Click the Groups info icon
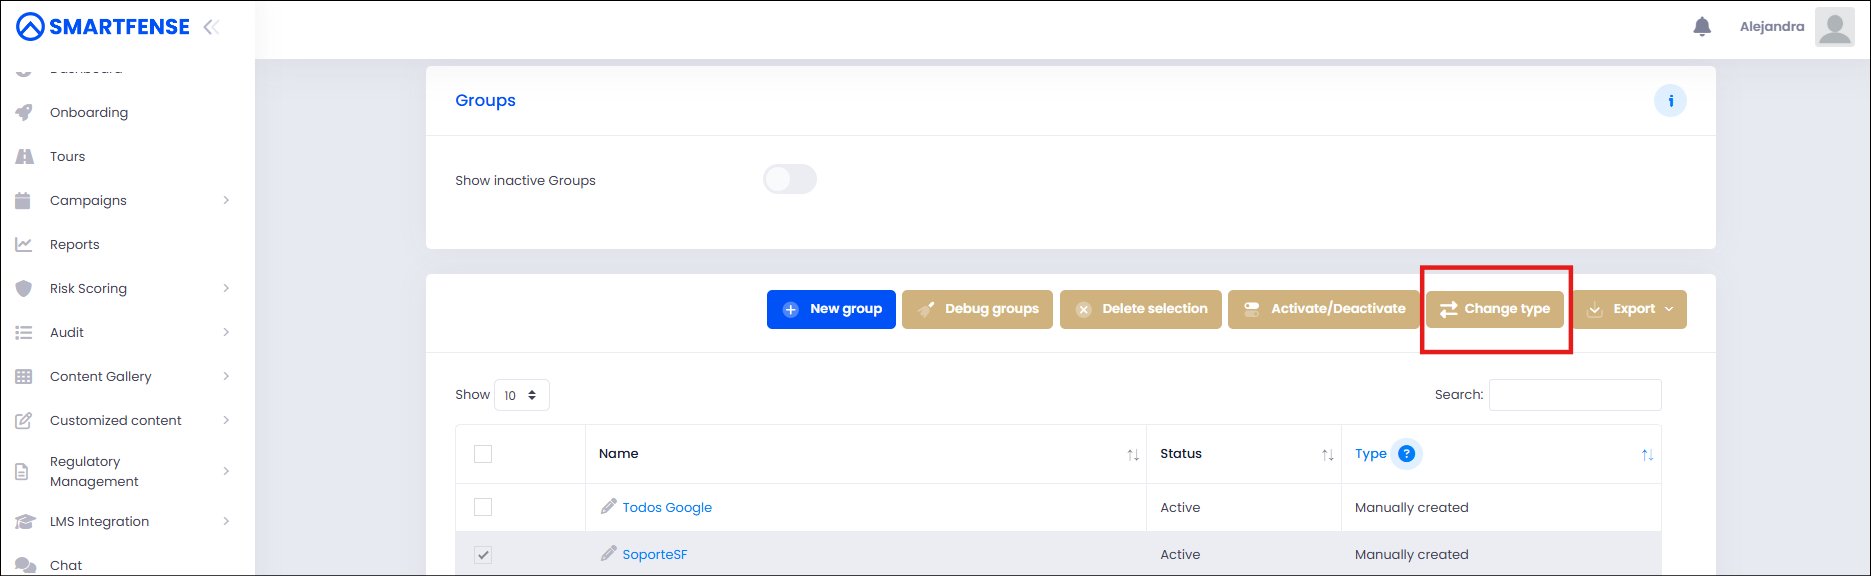The width and height of the screenshot is (1871, 576). click(x=1670, y=101)
